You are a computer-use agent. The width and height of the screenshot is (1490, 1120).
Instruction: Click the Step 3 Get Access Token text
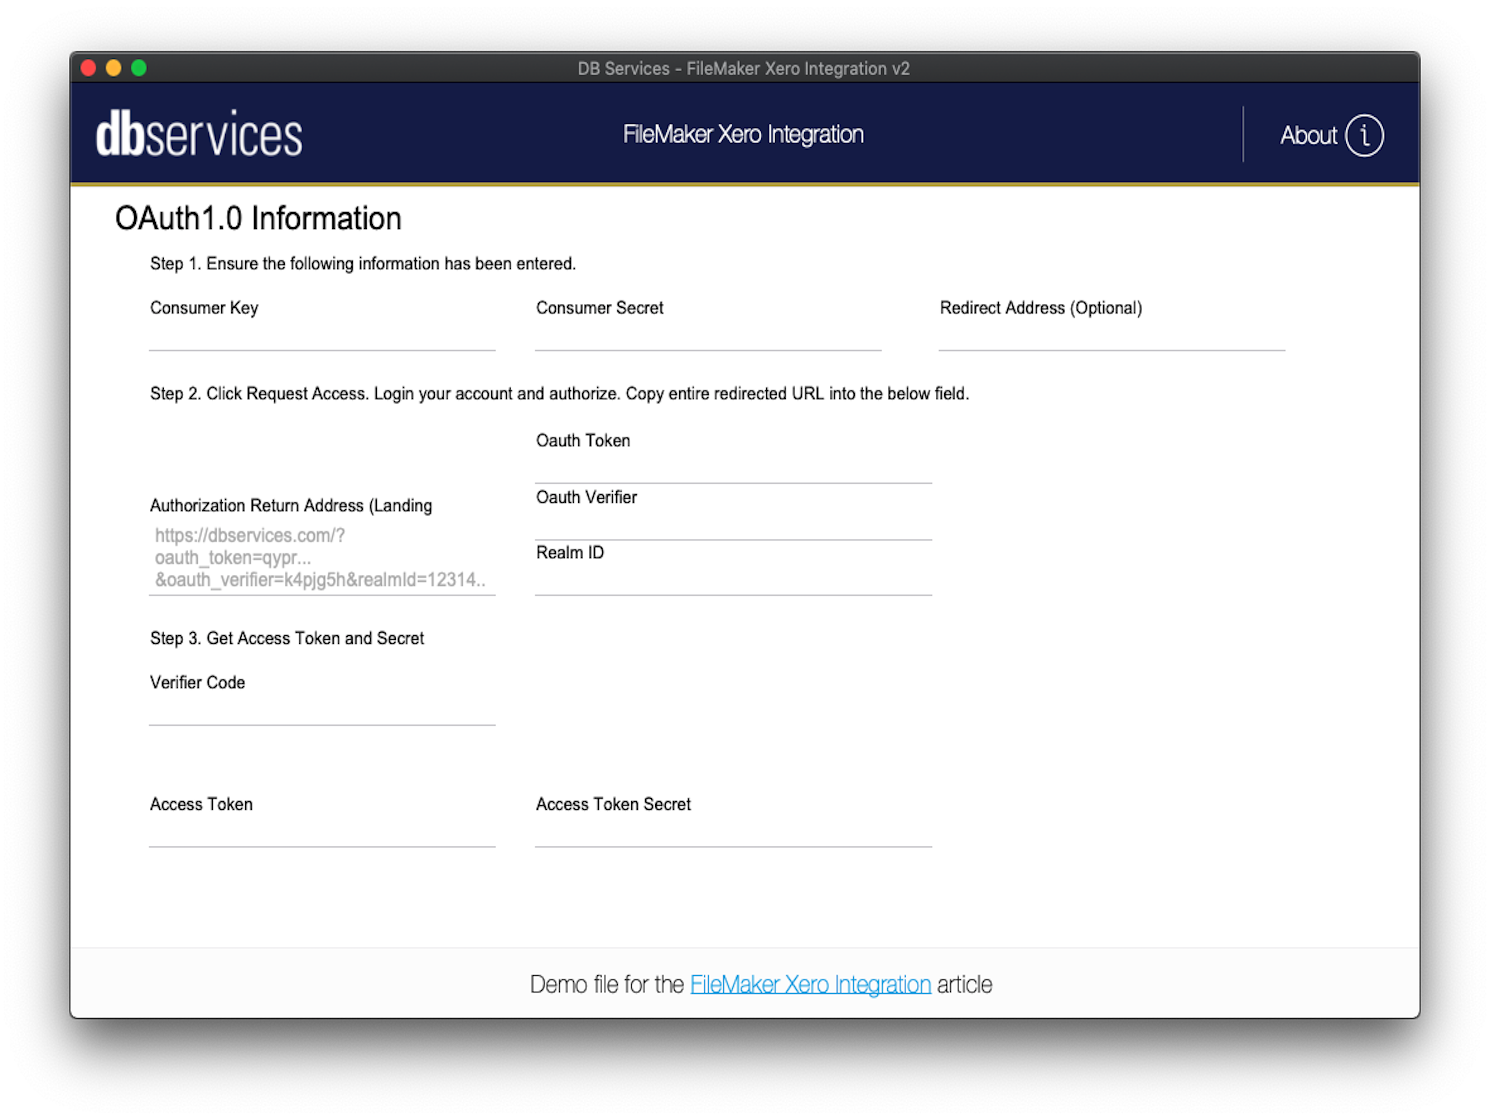click(287, 638)
